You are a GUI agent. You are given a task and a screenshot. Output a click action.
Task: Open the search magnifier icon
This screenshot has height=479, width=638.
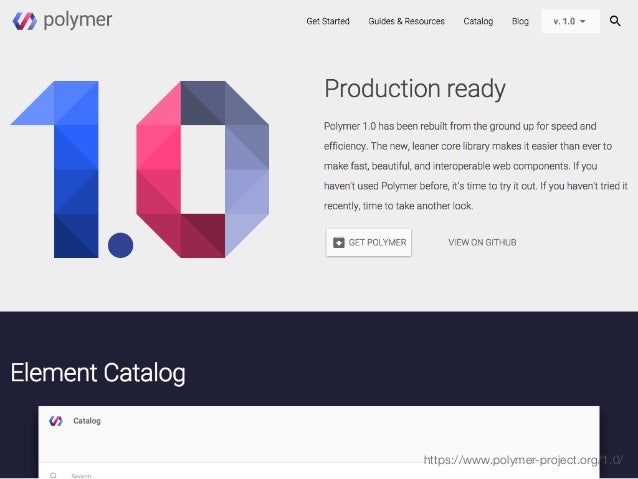click(x=615, y=21)
